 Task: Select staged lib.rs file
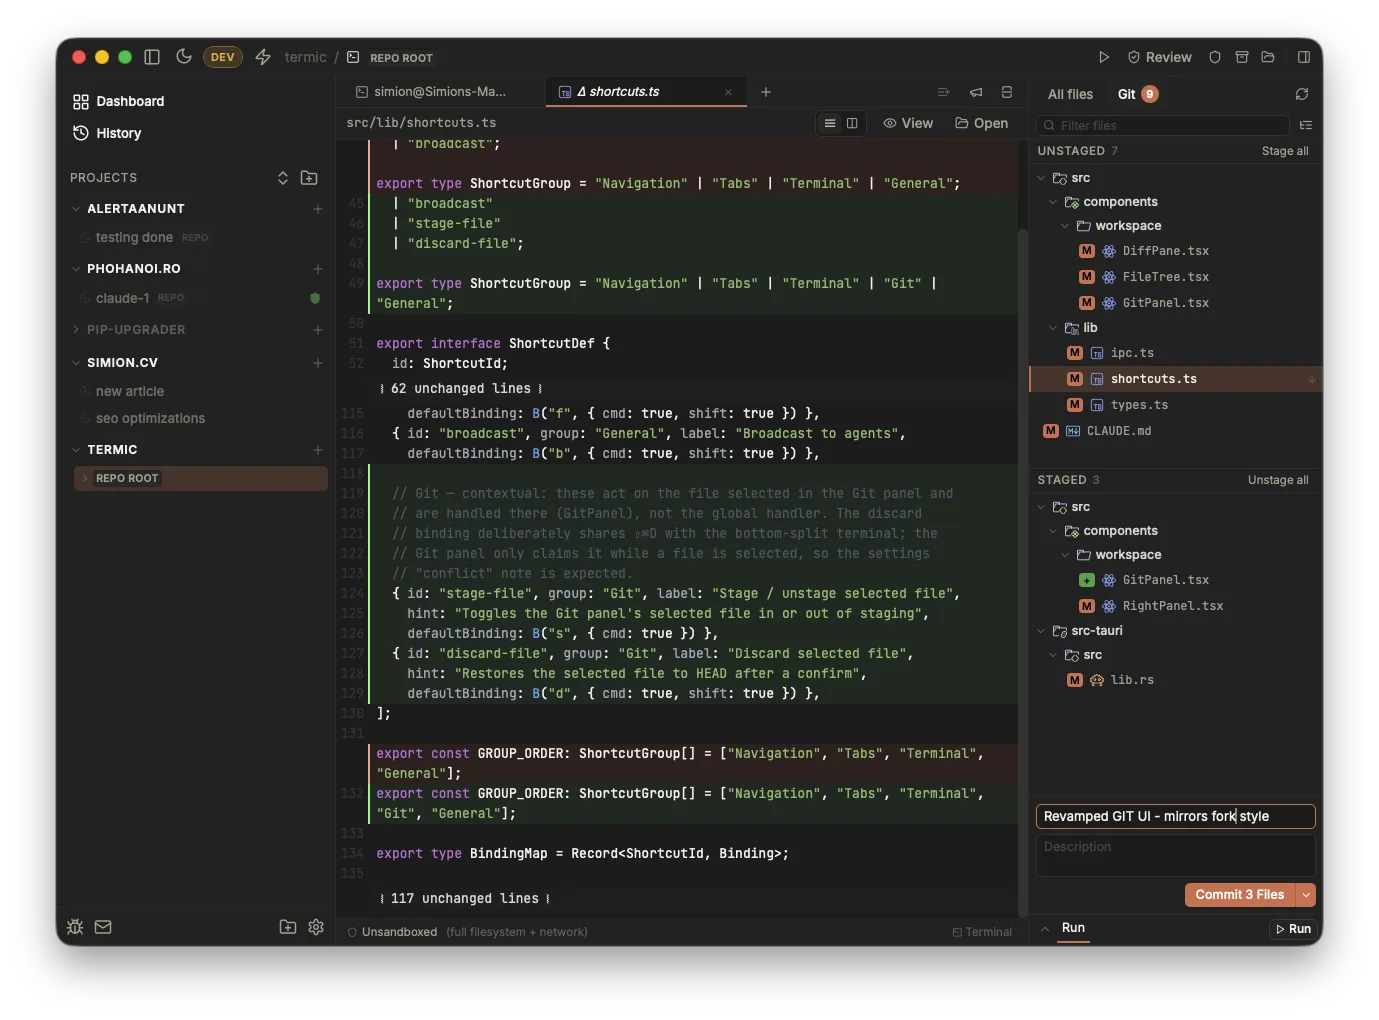coord(1176,680)
